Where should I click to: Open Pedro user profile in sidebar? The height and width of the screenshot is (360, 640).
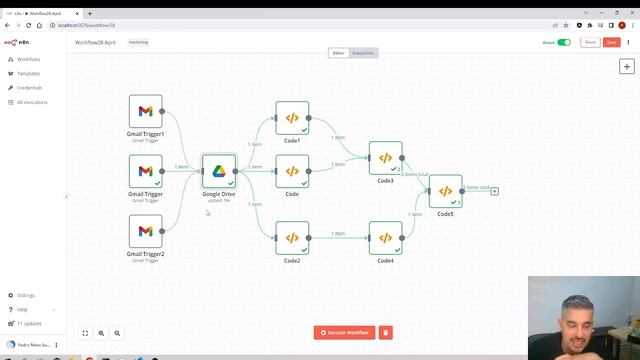coord(29,345)
